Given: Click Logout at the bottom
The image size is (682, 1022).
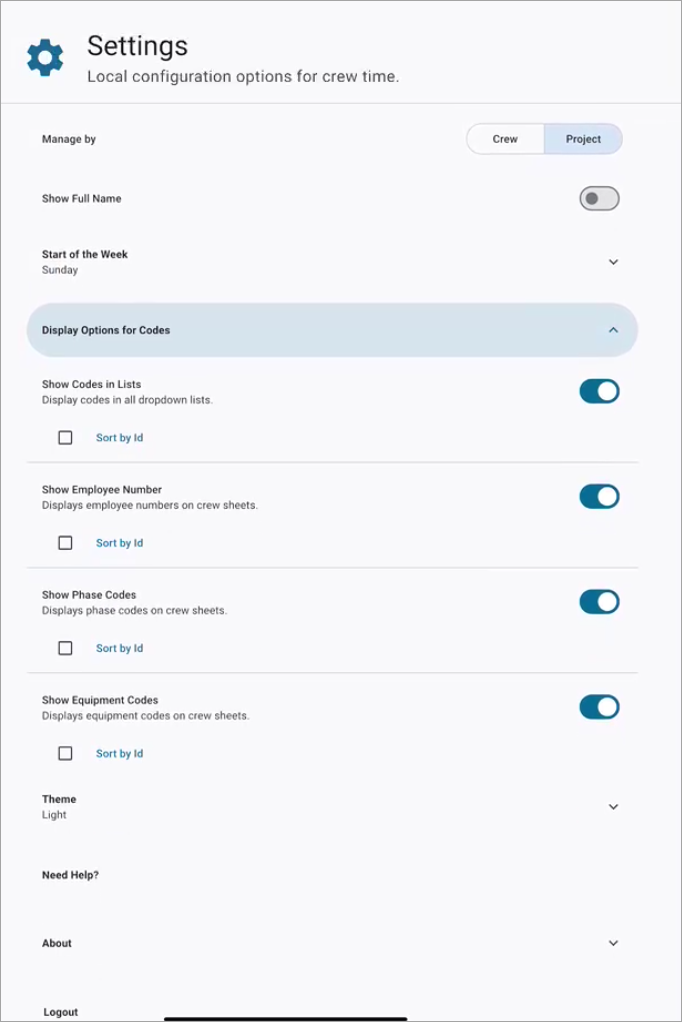Looking at the screenshot, I should 60,1011.
